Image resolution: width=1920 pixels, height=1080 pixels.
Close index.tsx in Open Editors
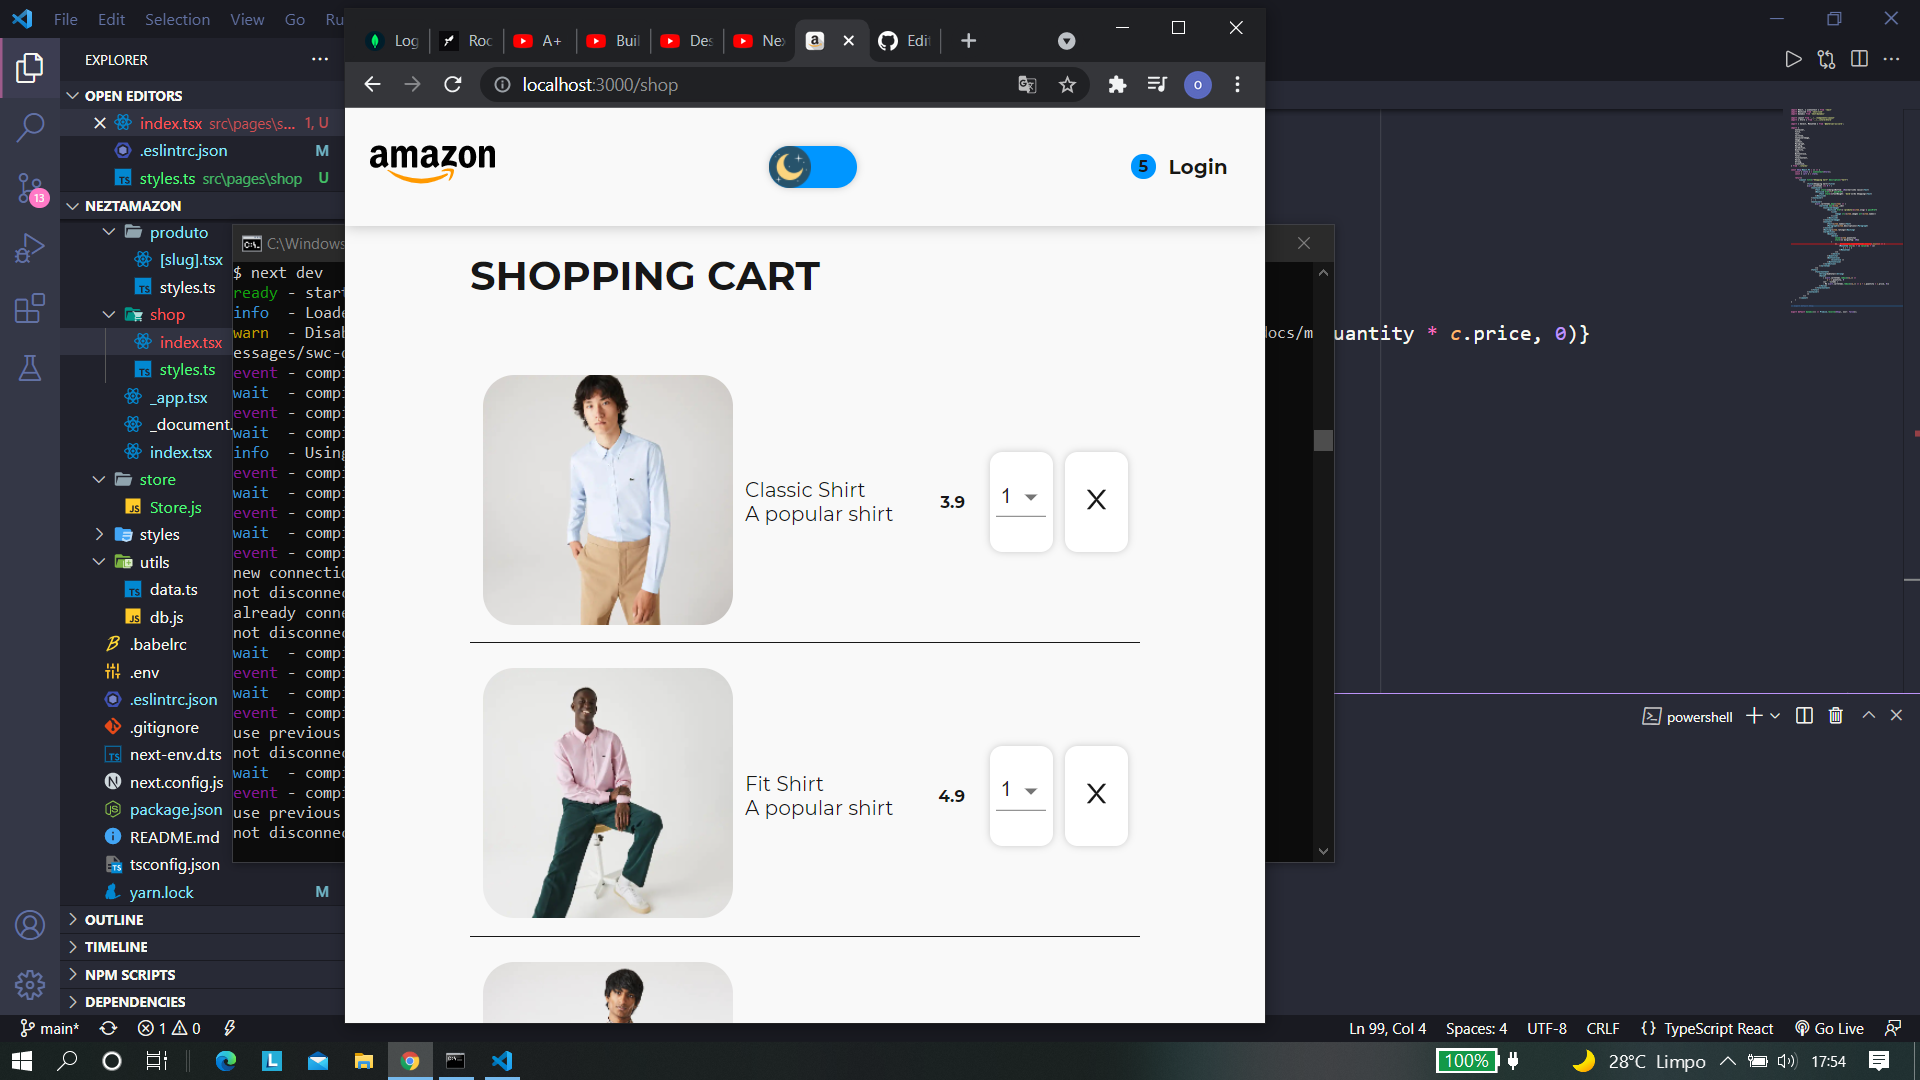pyautogui.click(x=99, y=123)
